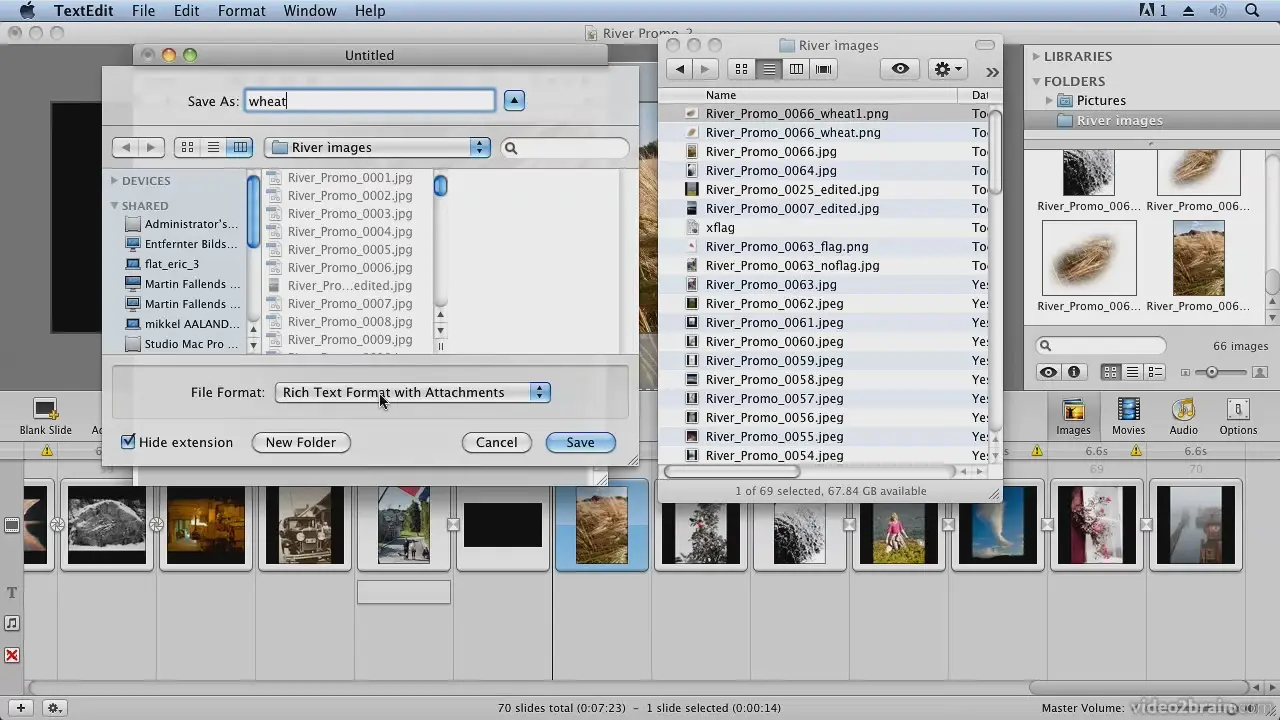Enable column view in the save dialog
1280x720 pixels.
pos(240,147)
